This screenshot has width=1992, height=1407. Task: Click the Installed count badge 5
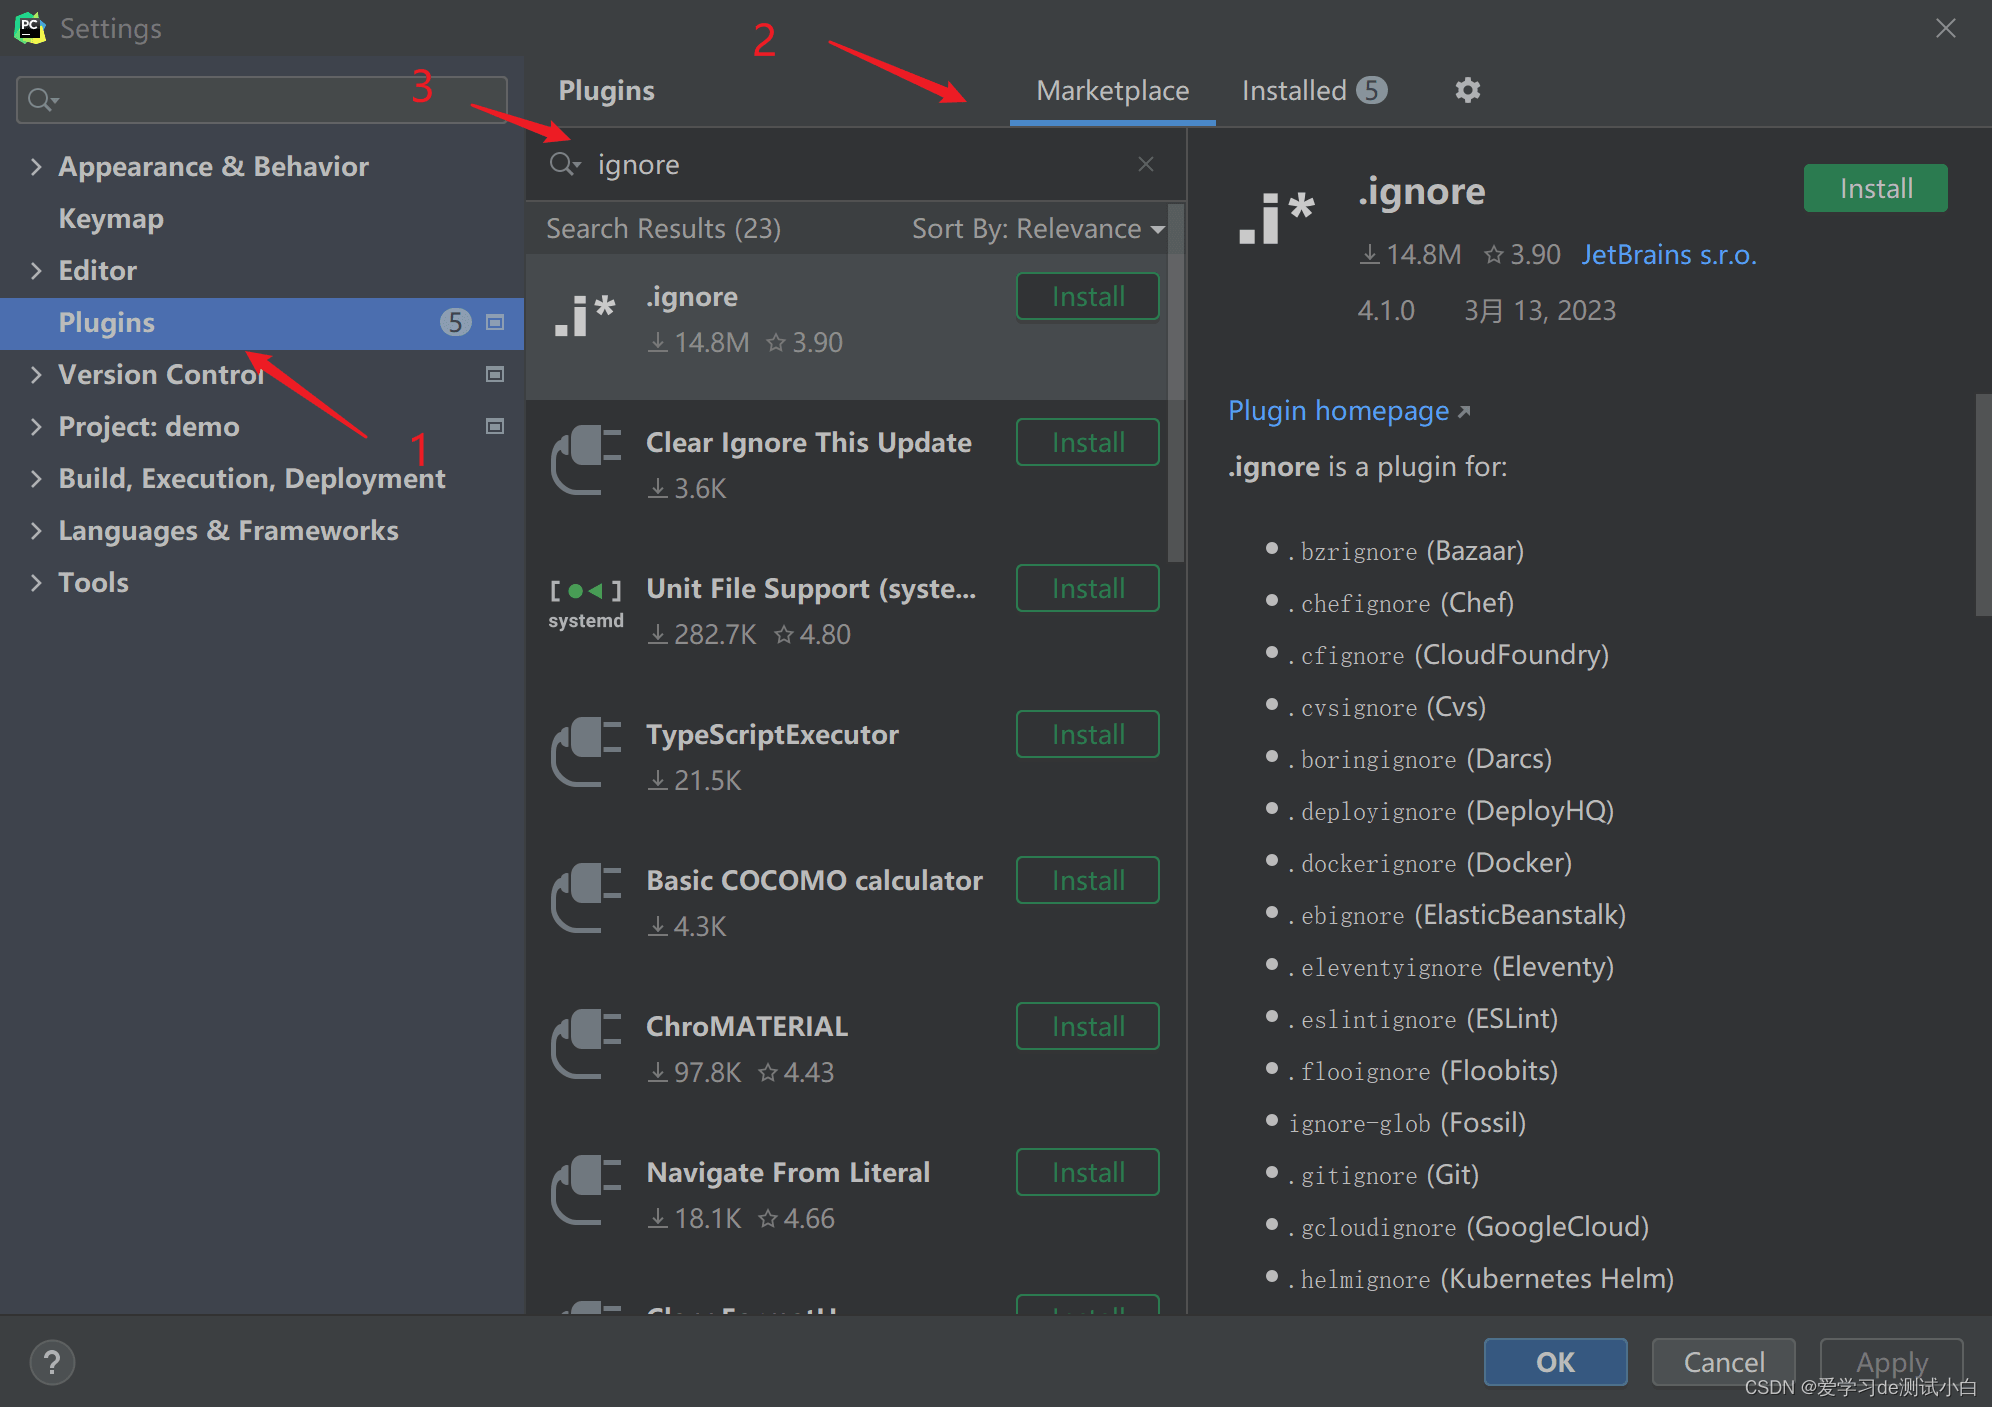click(1371, 90)
